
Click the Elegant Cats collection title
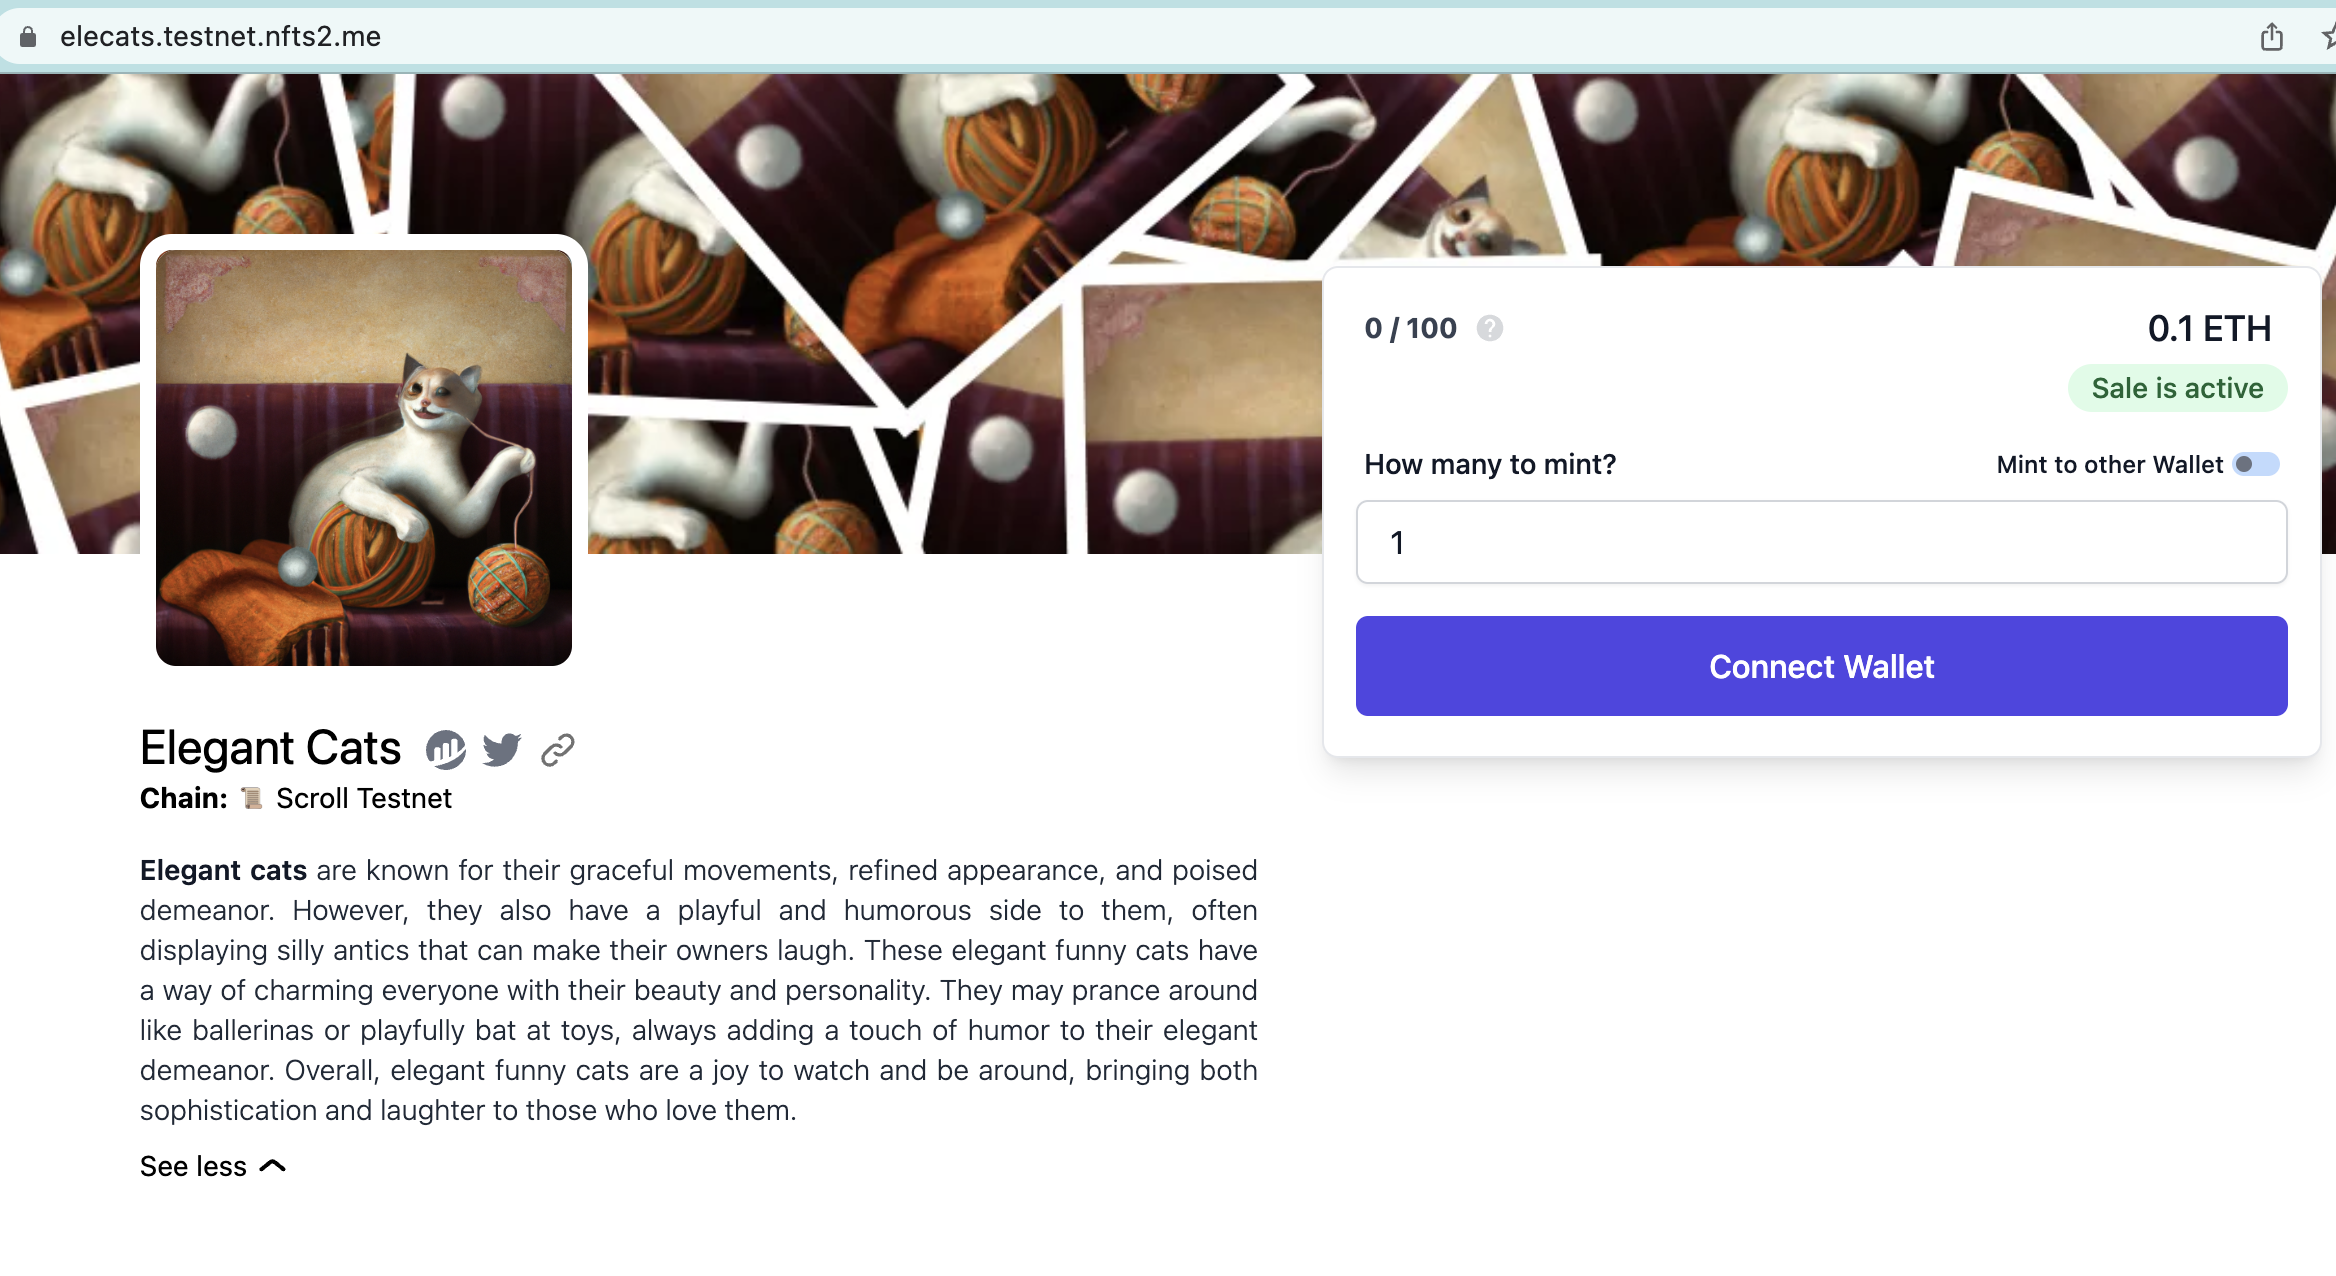click(x=270, y=748)
